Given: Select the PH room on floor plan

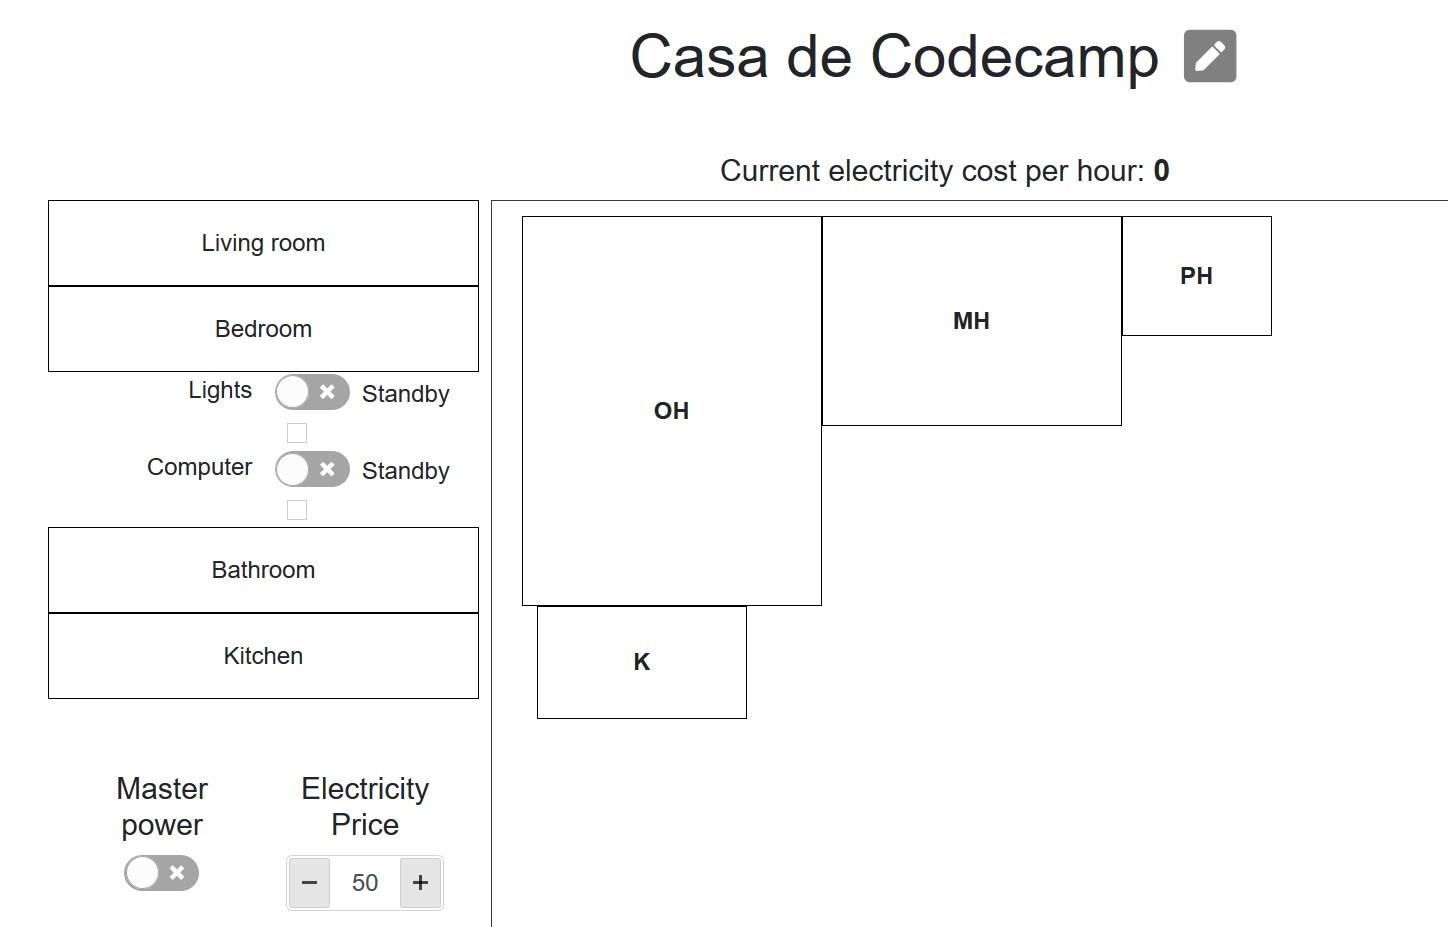Looking at the screenshot, I should point(1197,276).
